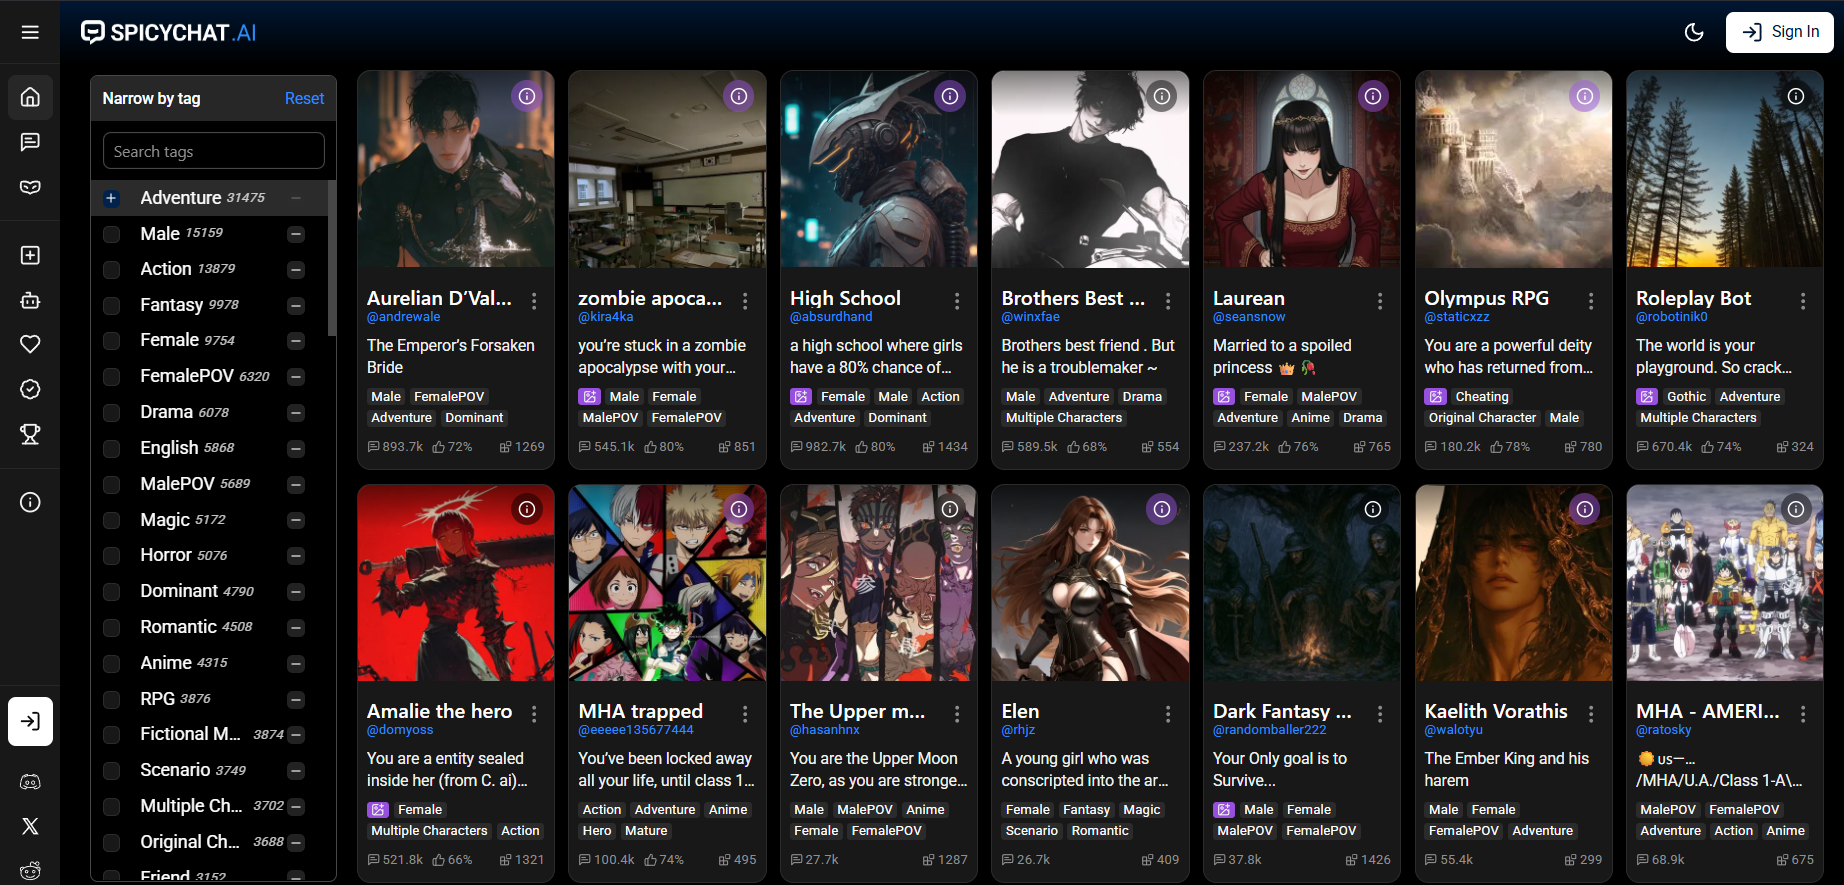Open options menu for Brothers Best
This screenshot has width=1844, height=885.
pyautogui.click(x=1168, y=301)
